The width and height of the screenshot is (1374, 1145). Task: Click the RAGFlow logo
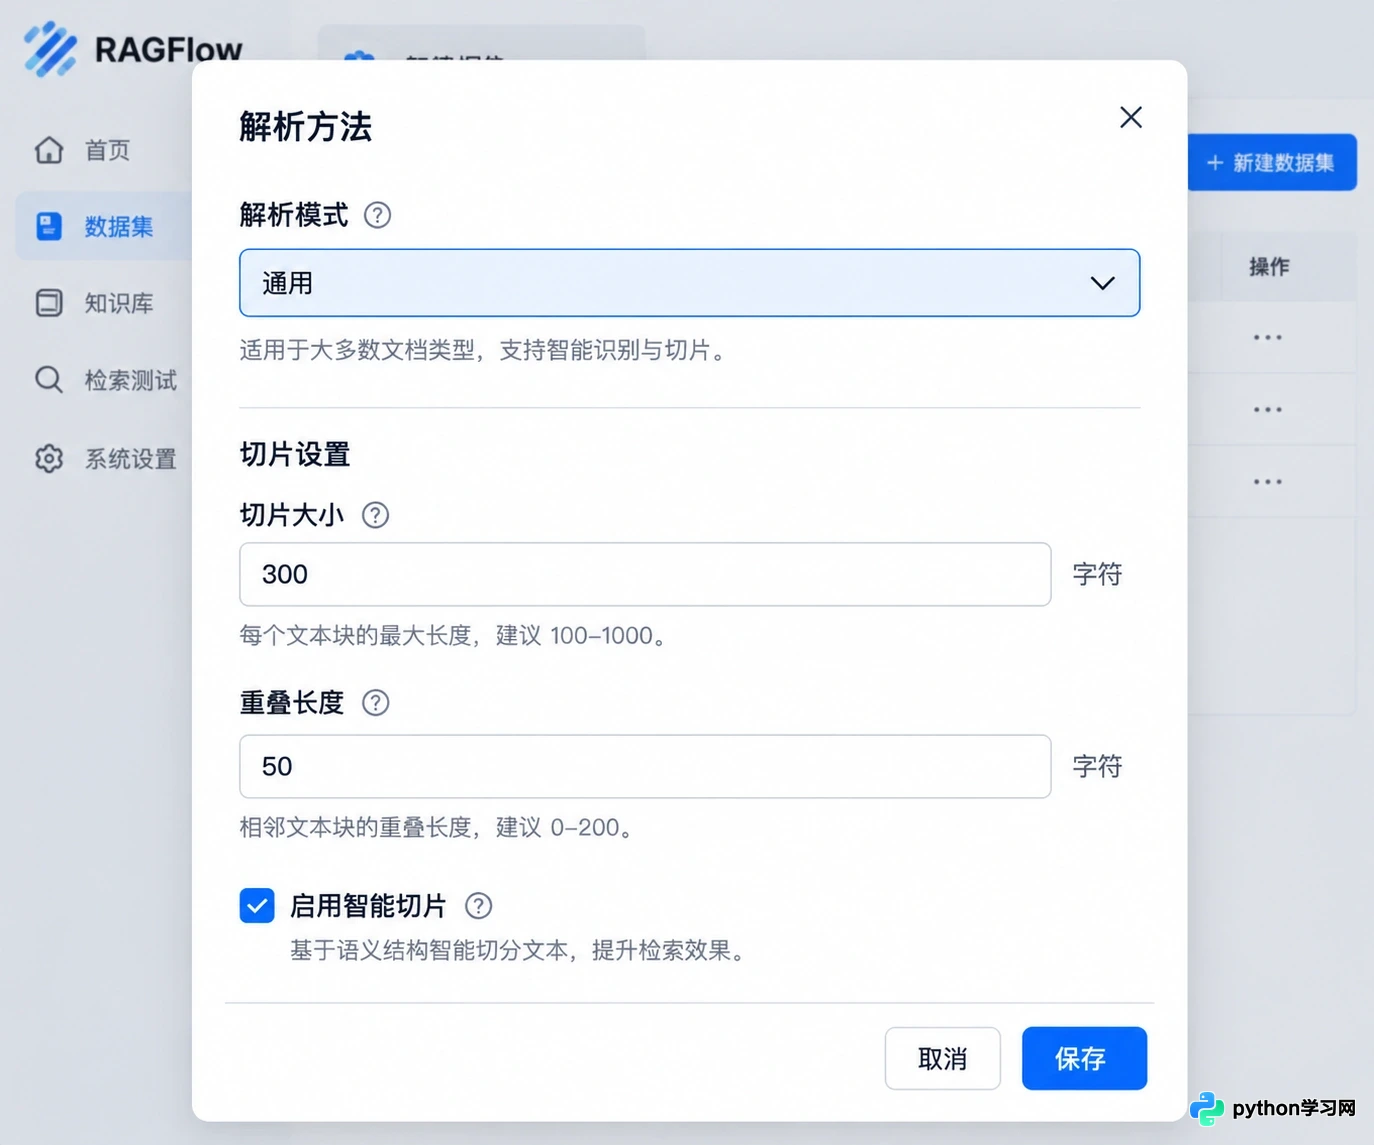pos(133,48)
